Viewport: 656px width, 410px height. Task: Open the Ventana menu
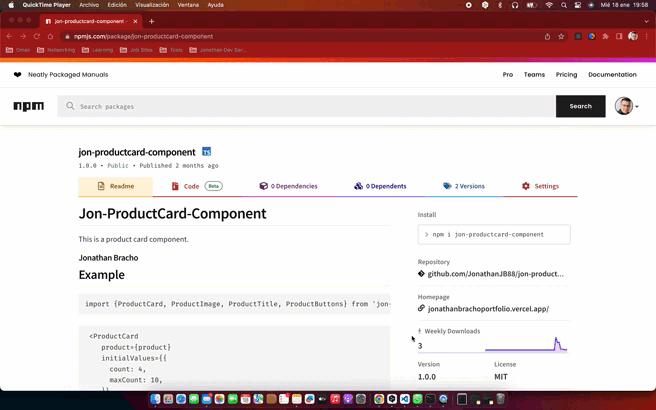188,5
